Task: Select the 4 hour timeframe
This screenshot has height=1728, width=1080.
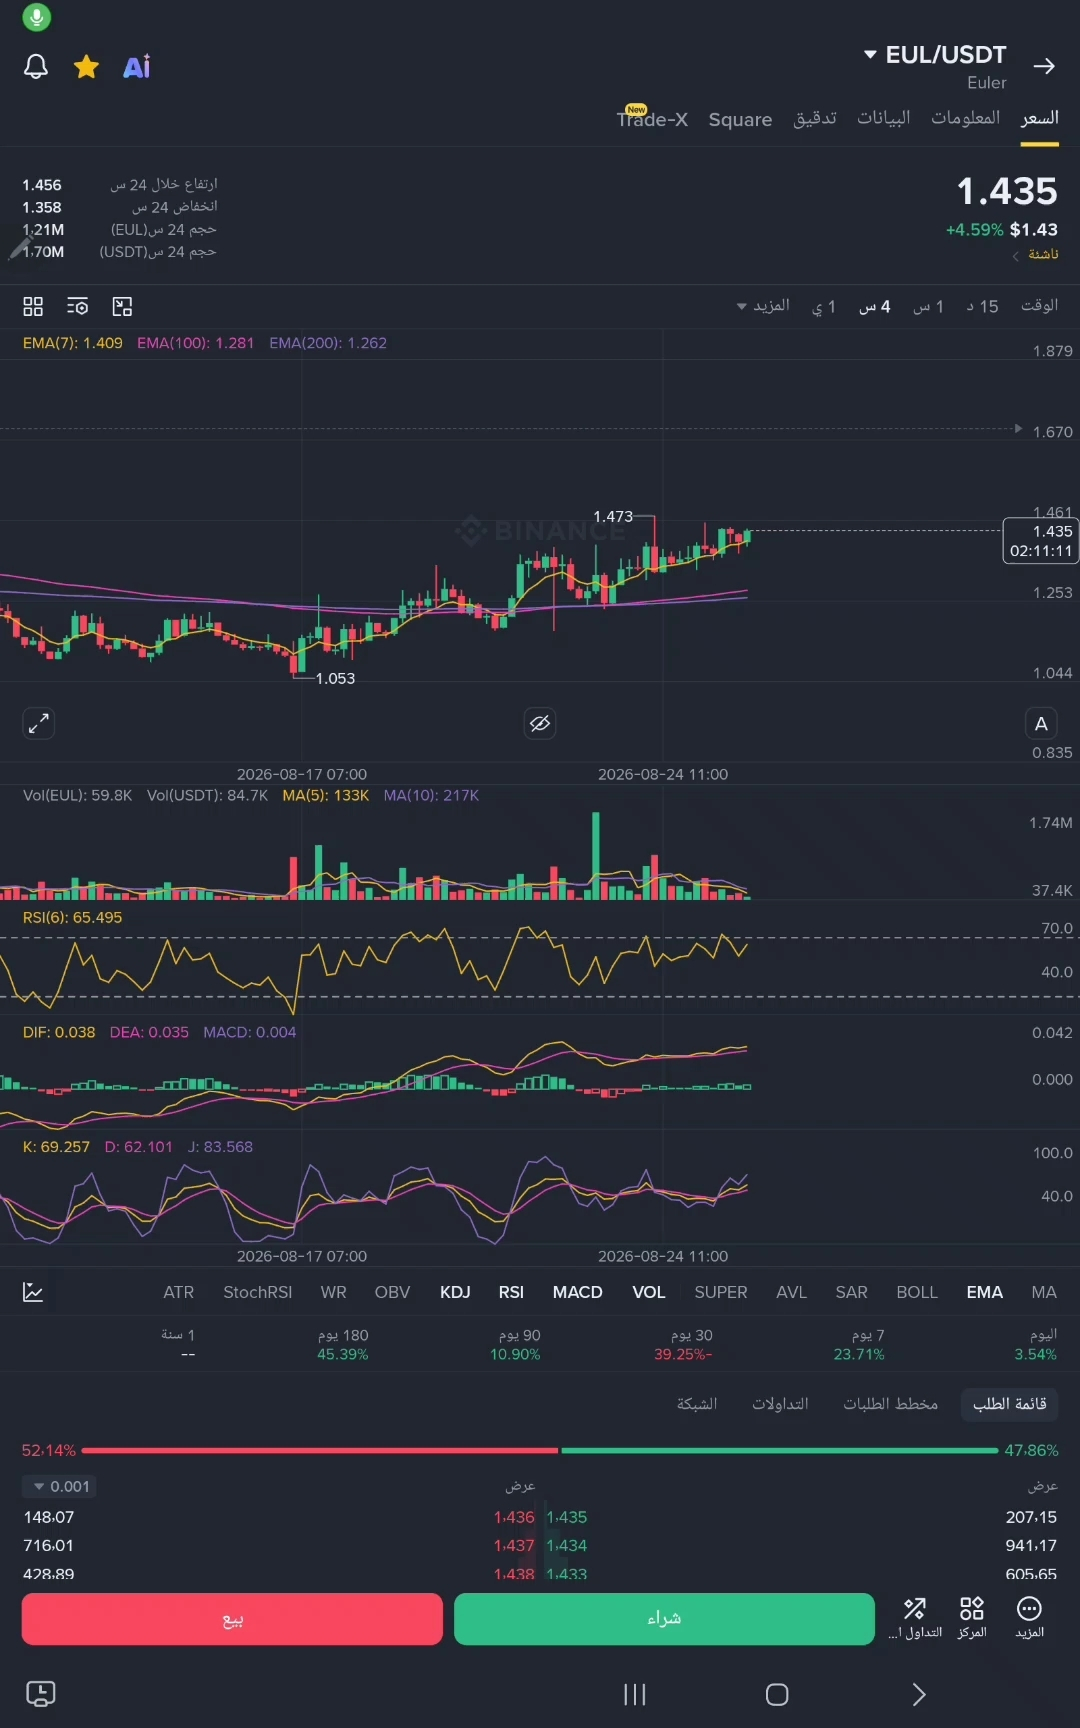Action: [x=875, y=306]
